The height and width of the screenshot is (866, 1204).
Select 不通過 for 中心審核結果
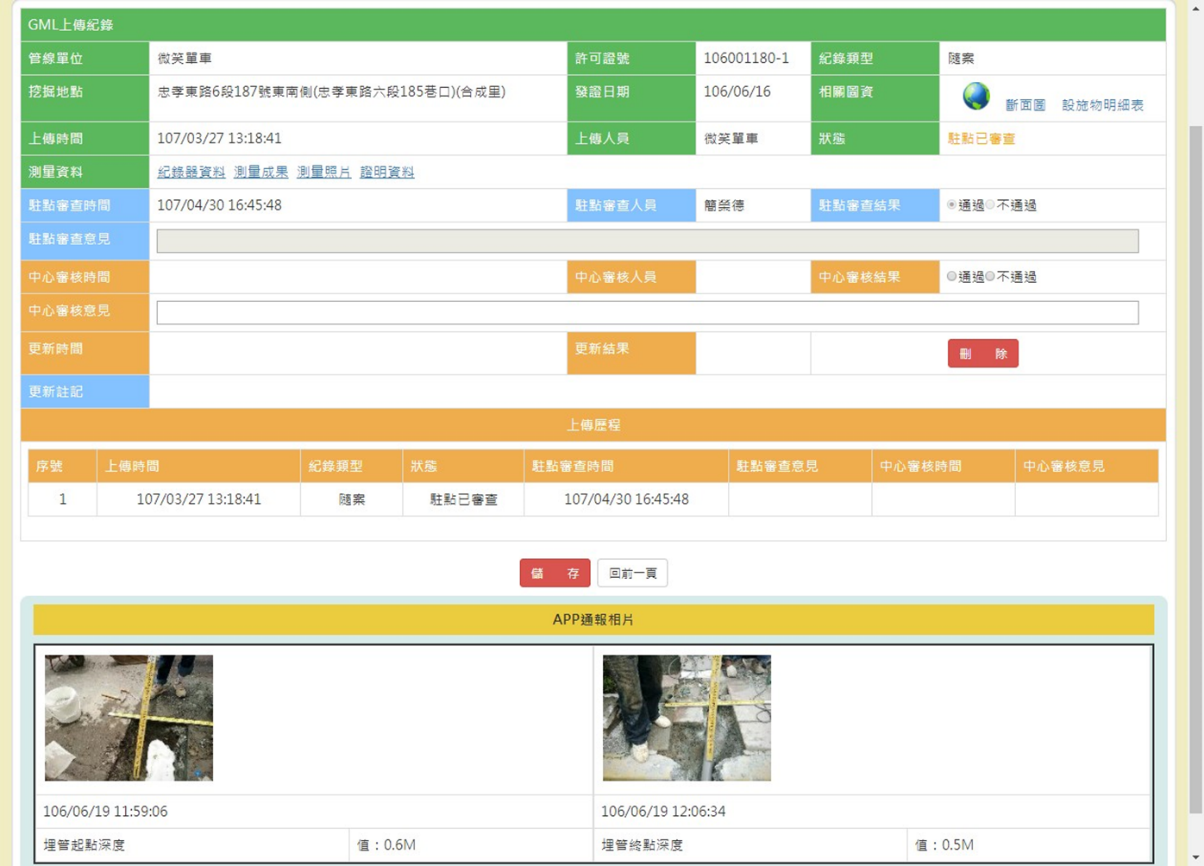pos(991,277)
